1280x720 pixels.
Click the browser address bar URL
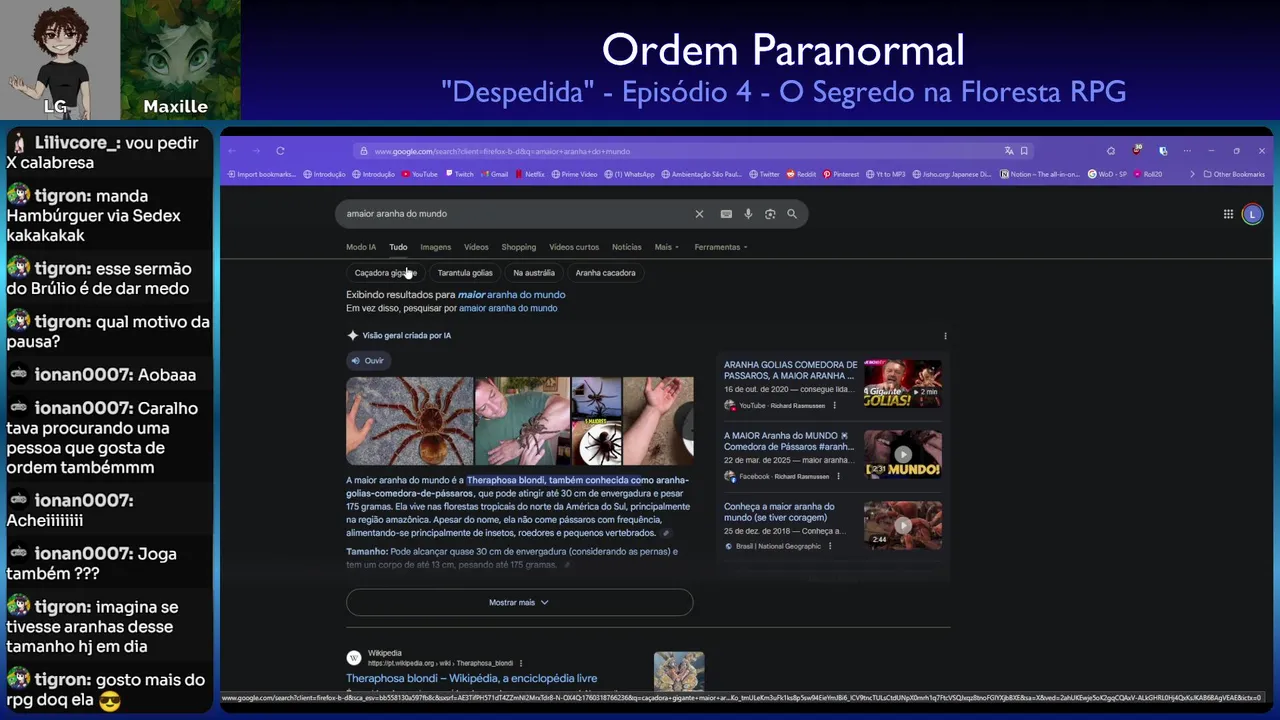click(502, 151)
